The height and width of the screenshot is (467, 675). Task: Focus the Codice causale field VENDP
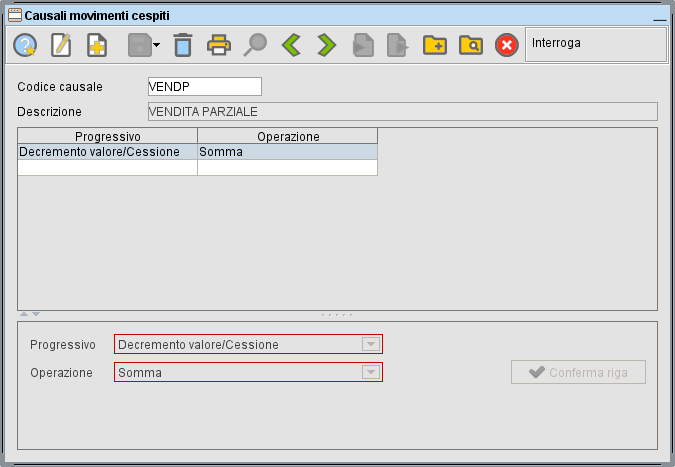(x=204, y=87)
